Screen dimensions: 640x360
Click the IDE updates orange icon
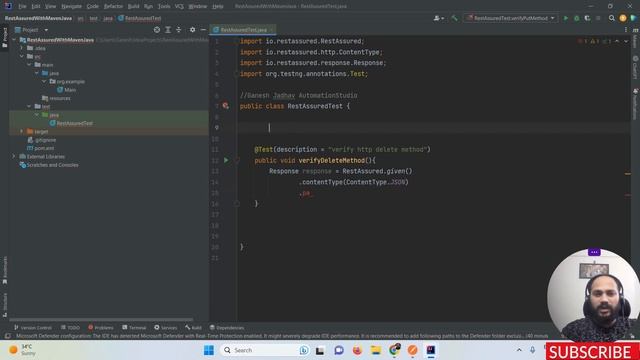point(622,18)
